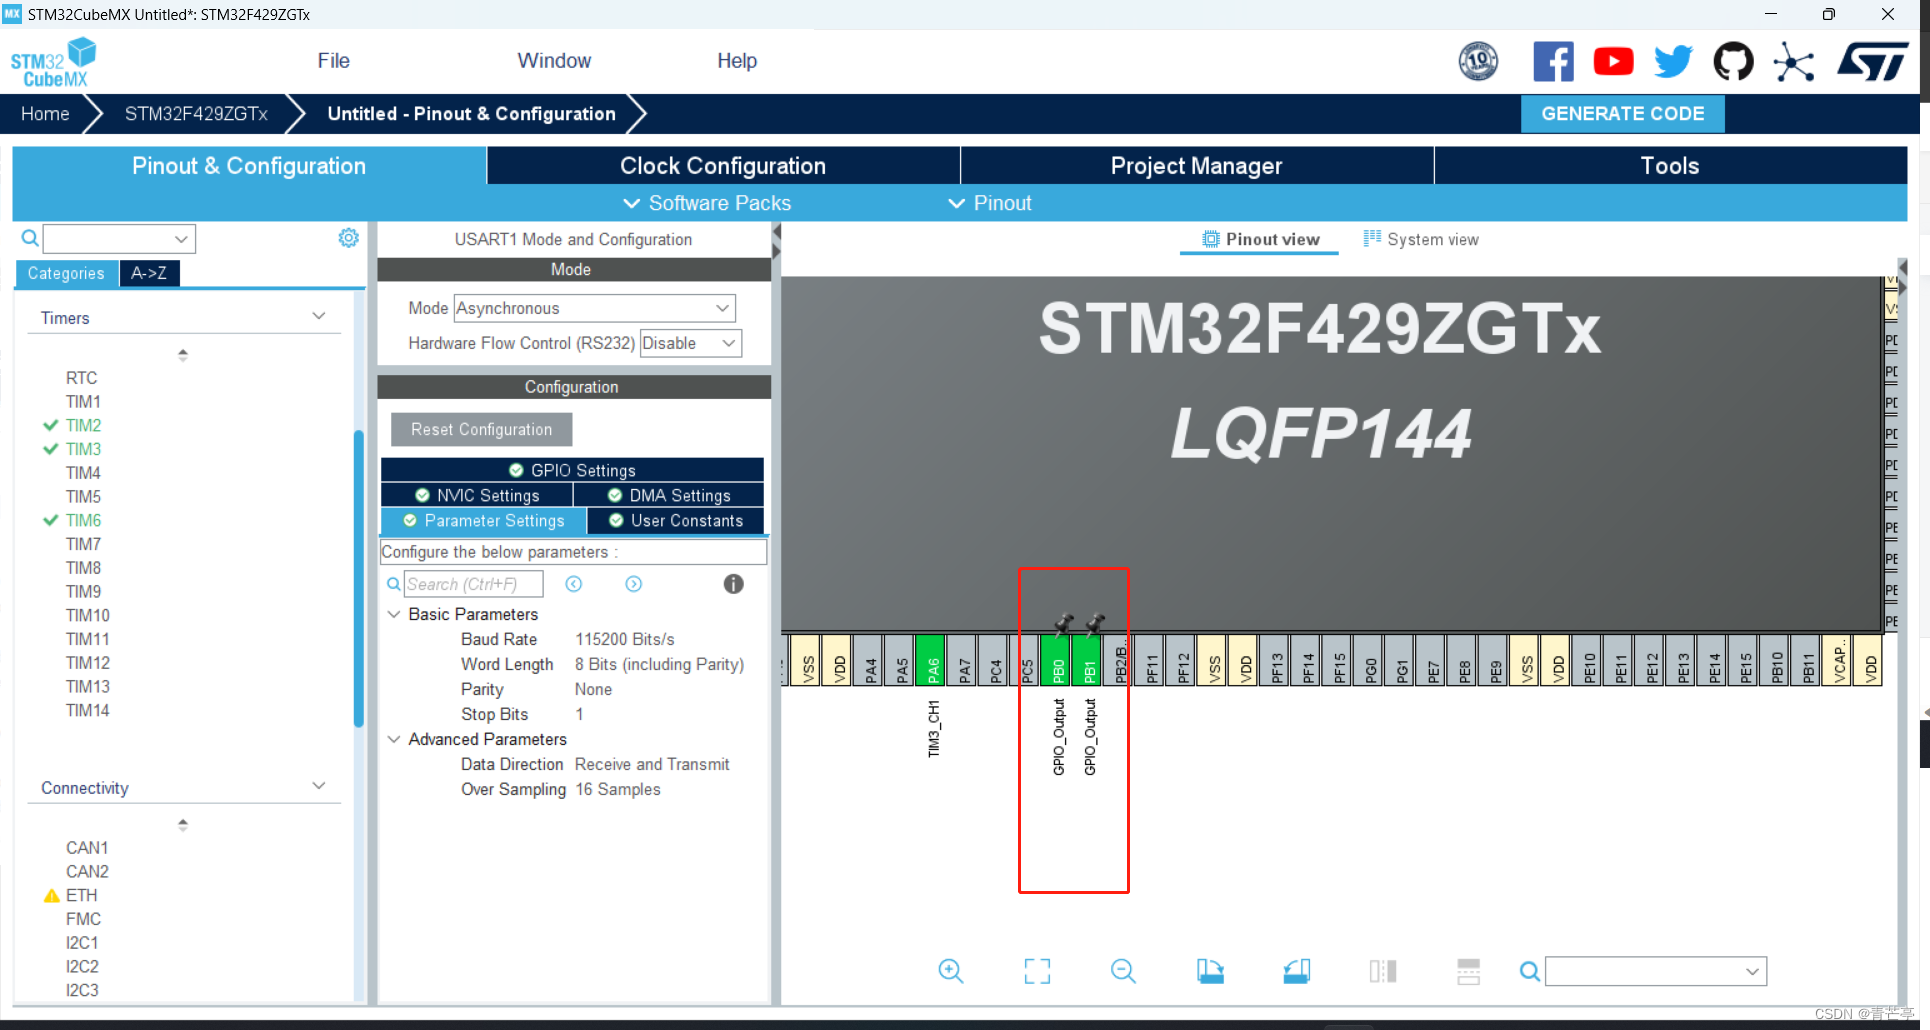Viewport: 1930px width, 1030px height.
Task: Open the GitHub icon link
Action: [1733, 62]
